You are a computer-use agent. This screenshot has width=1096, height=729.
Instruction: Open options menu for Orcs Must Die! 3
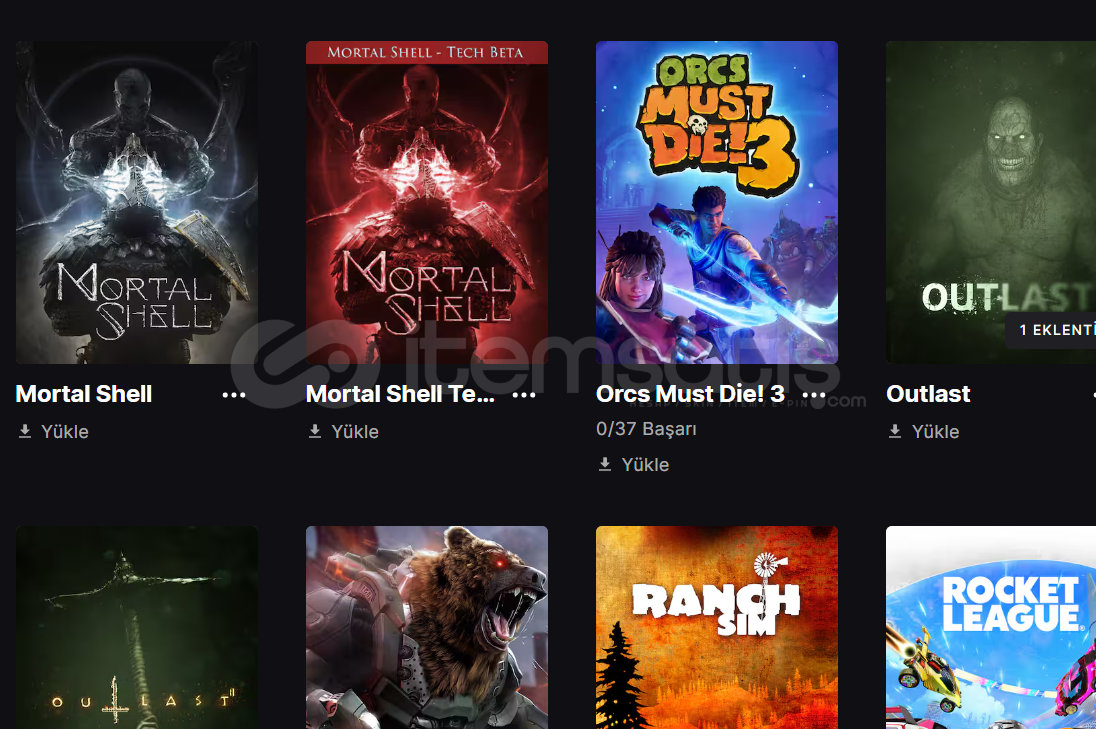[x=814, y=395]
